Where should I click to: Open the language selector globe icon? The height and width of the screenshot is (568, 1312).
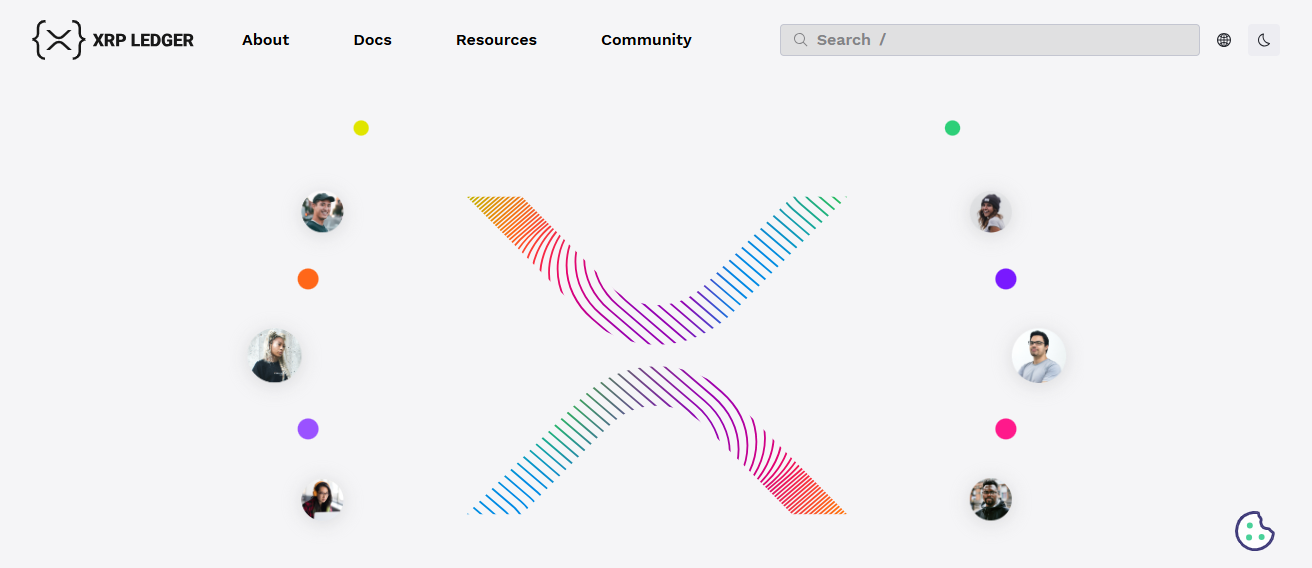click(x=1224, y=40)
